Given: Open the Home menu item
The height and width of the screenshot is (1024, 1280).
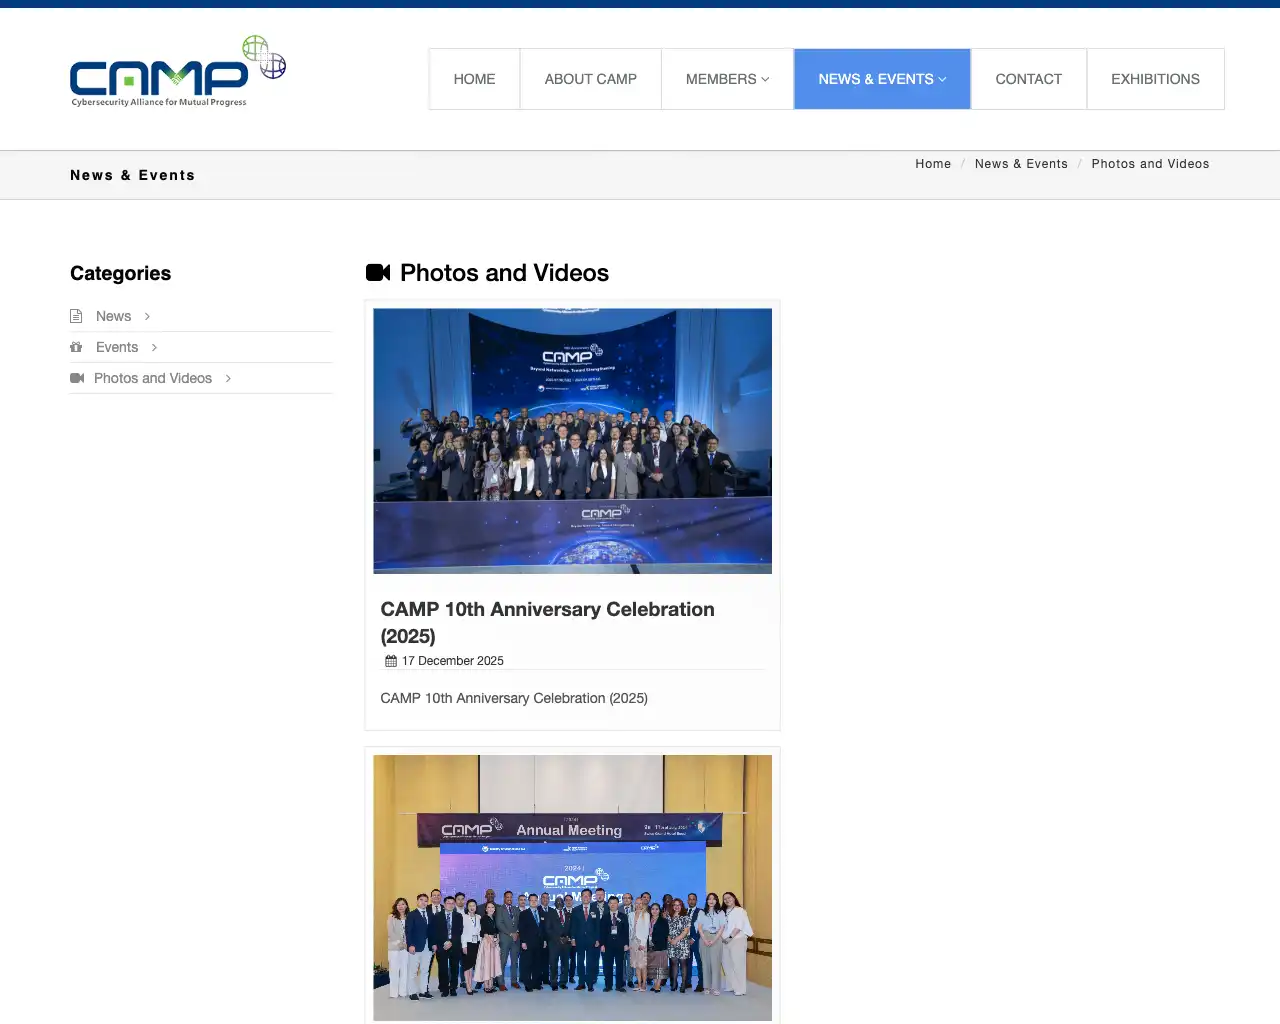Looking at the screenshot, I should pyautogui.click(x=474, y=79).
